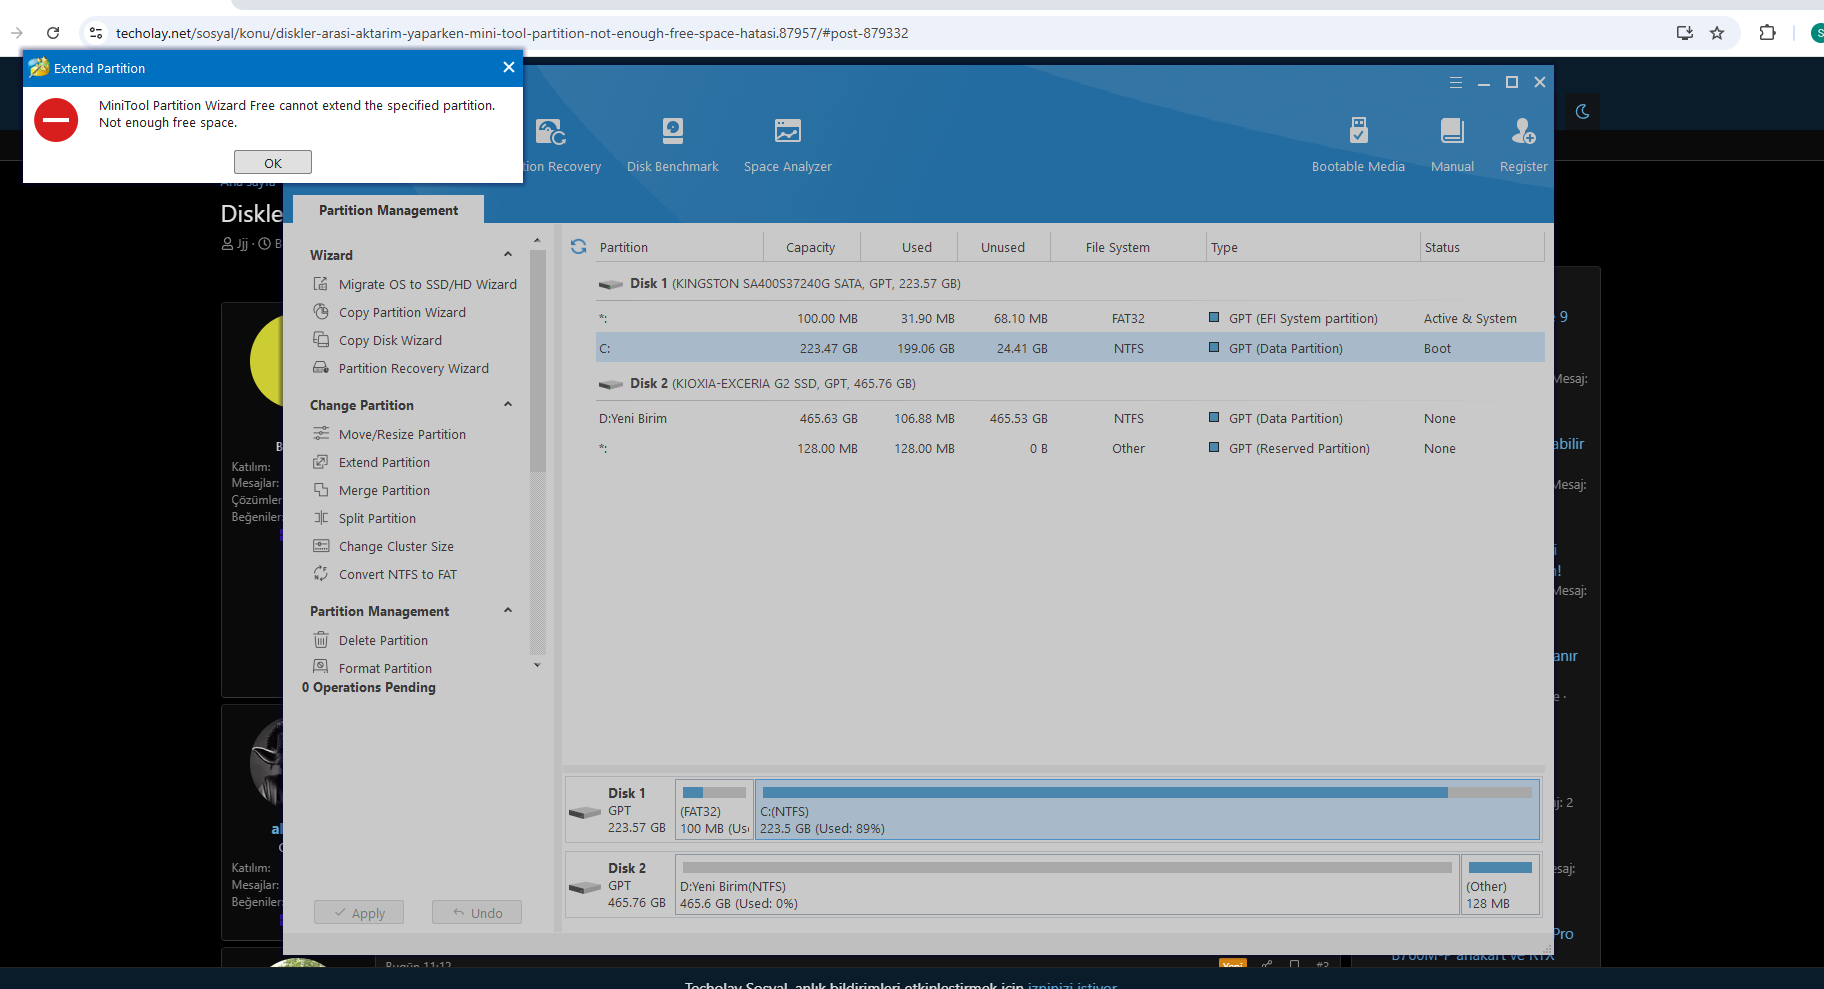Select the 128.00 MB Reserved Partition row
The image size is (1824, 989).
tap(1070, 448)
